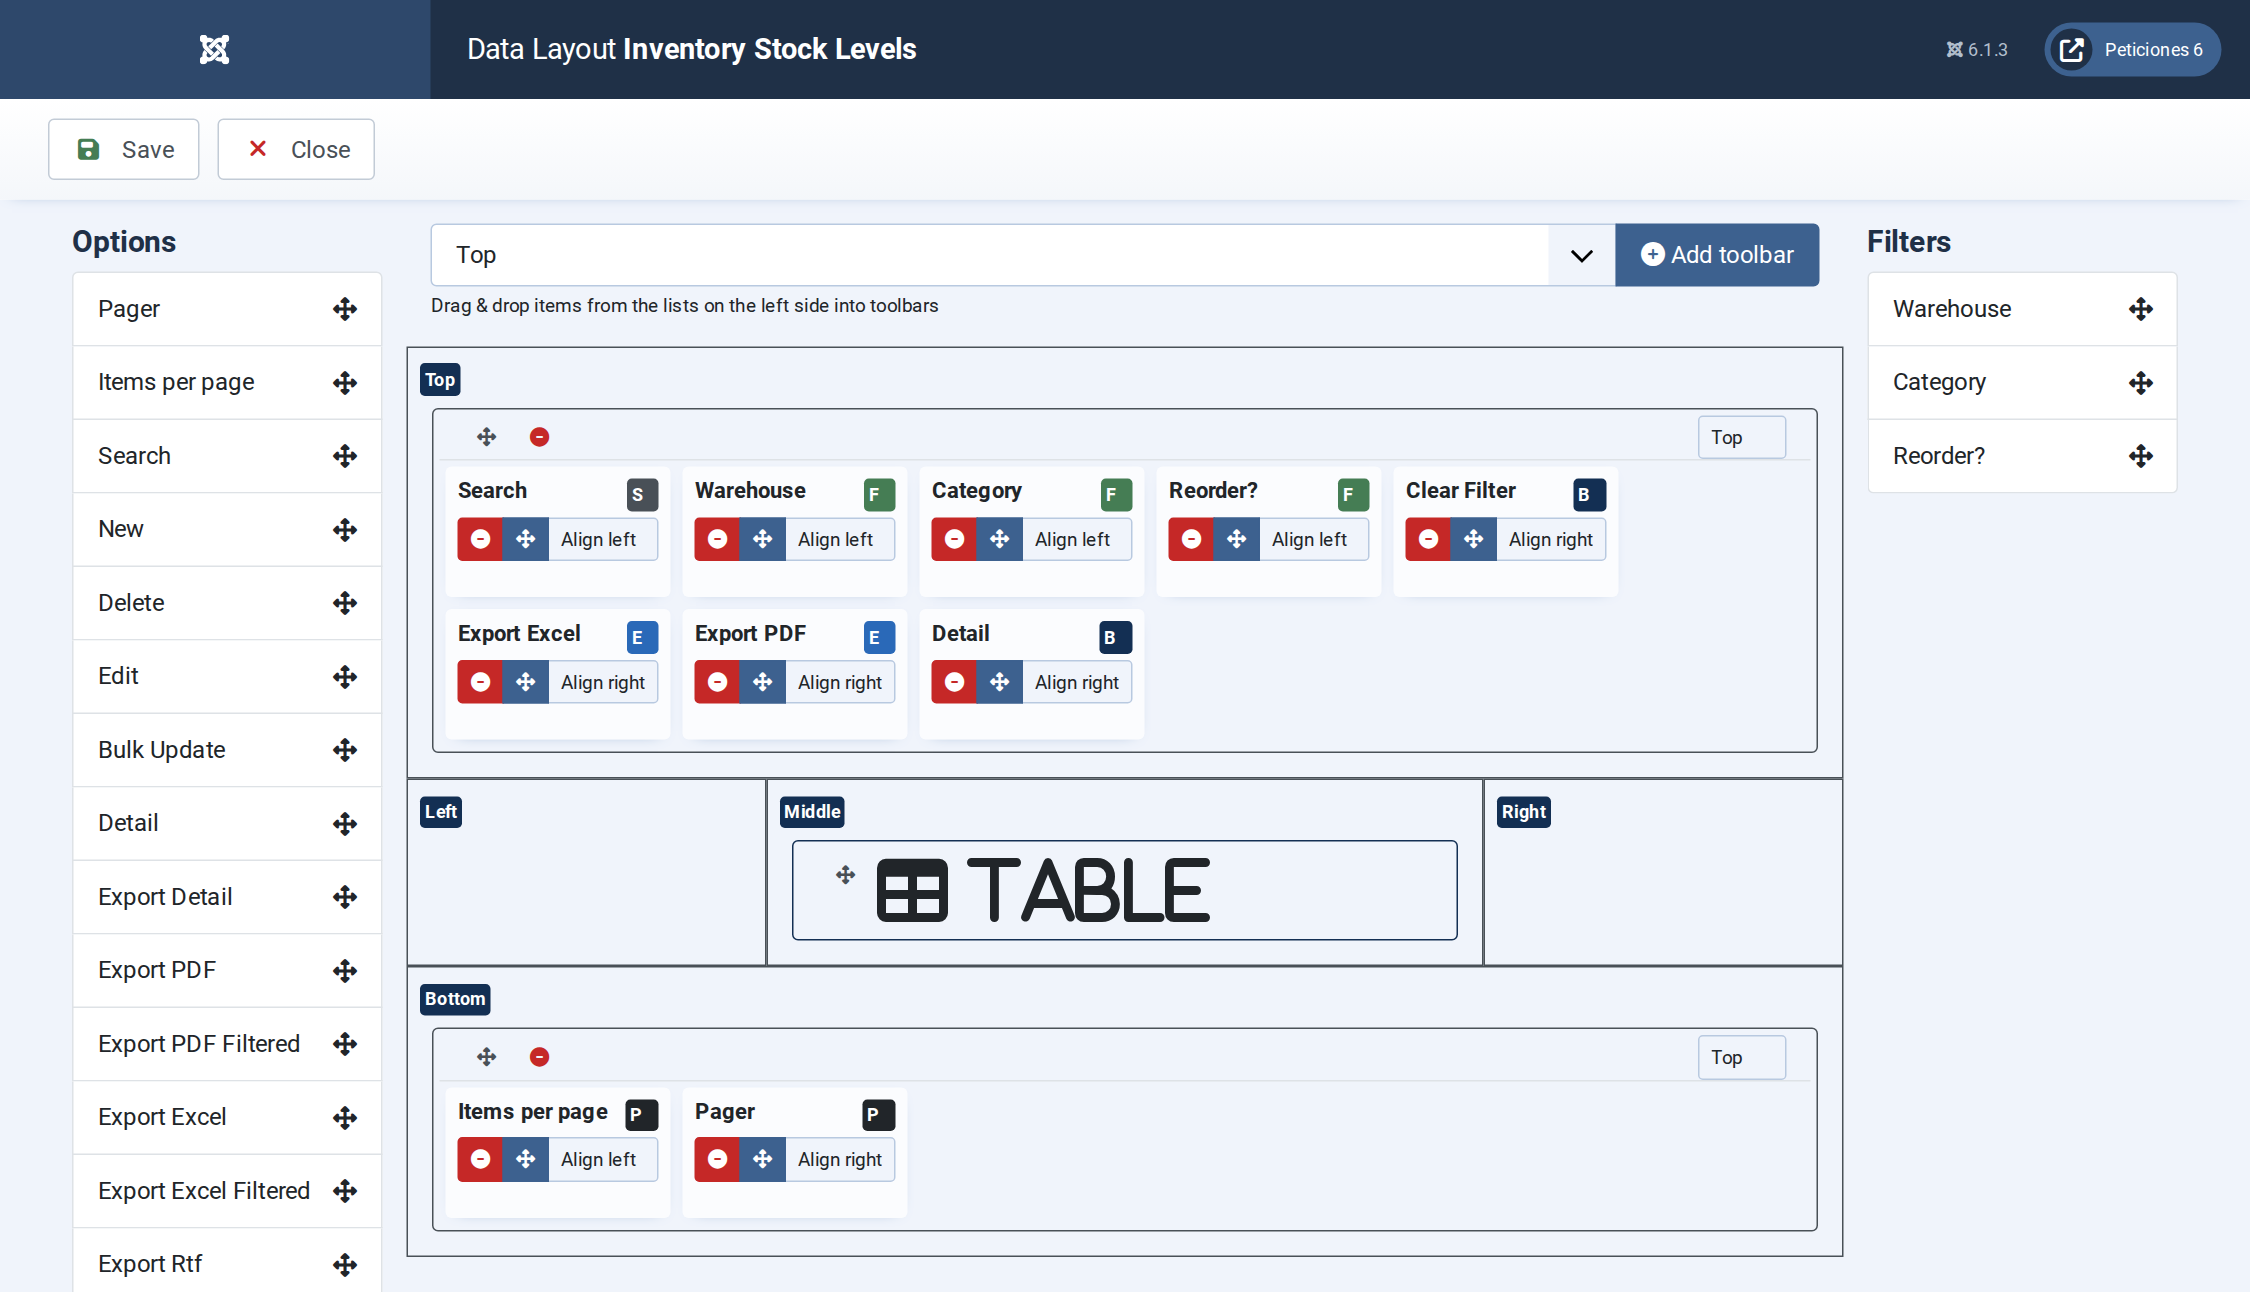Viewport: 2250px width, 1292px height.
Task: Remove the Bottom toolbar with red minus icon
Action: point(539,1057)
